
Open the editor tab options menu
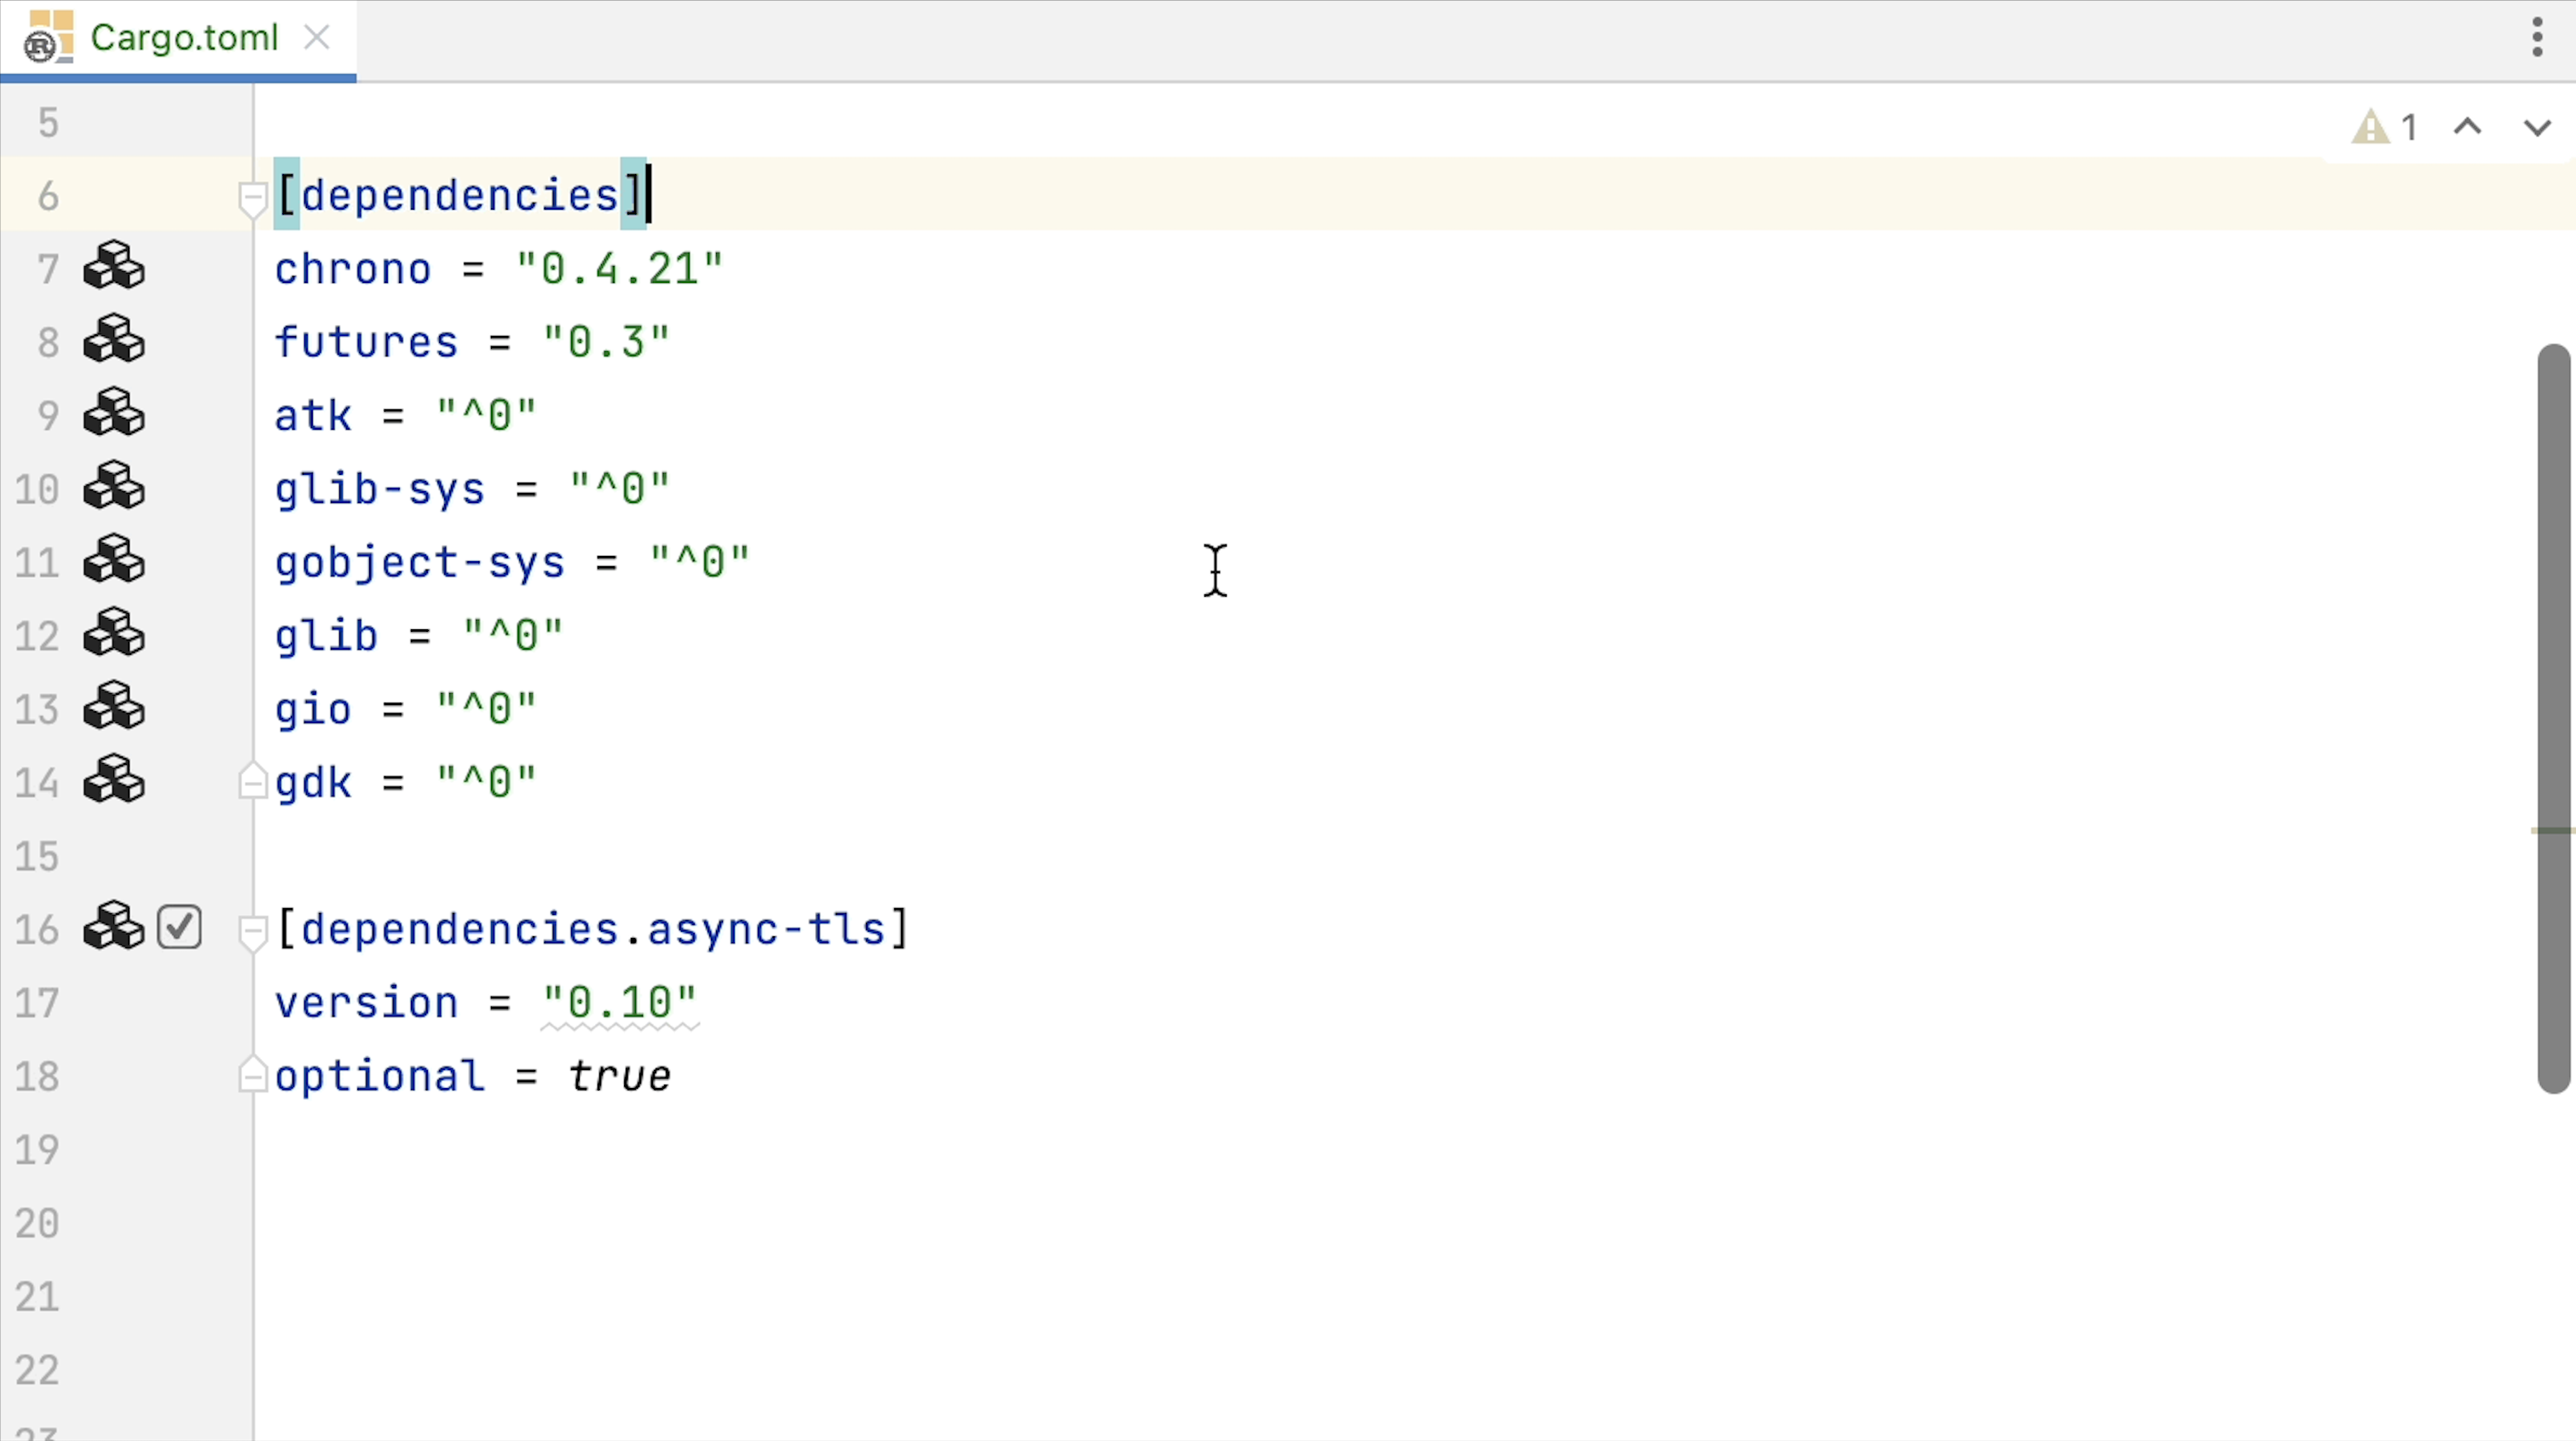(x=2537, y=38)
